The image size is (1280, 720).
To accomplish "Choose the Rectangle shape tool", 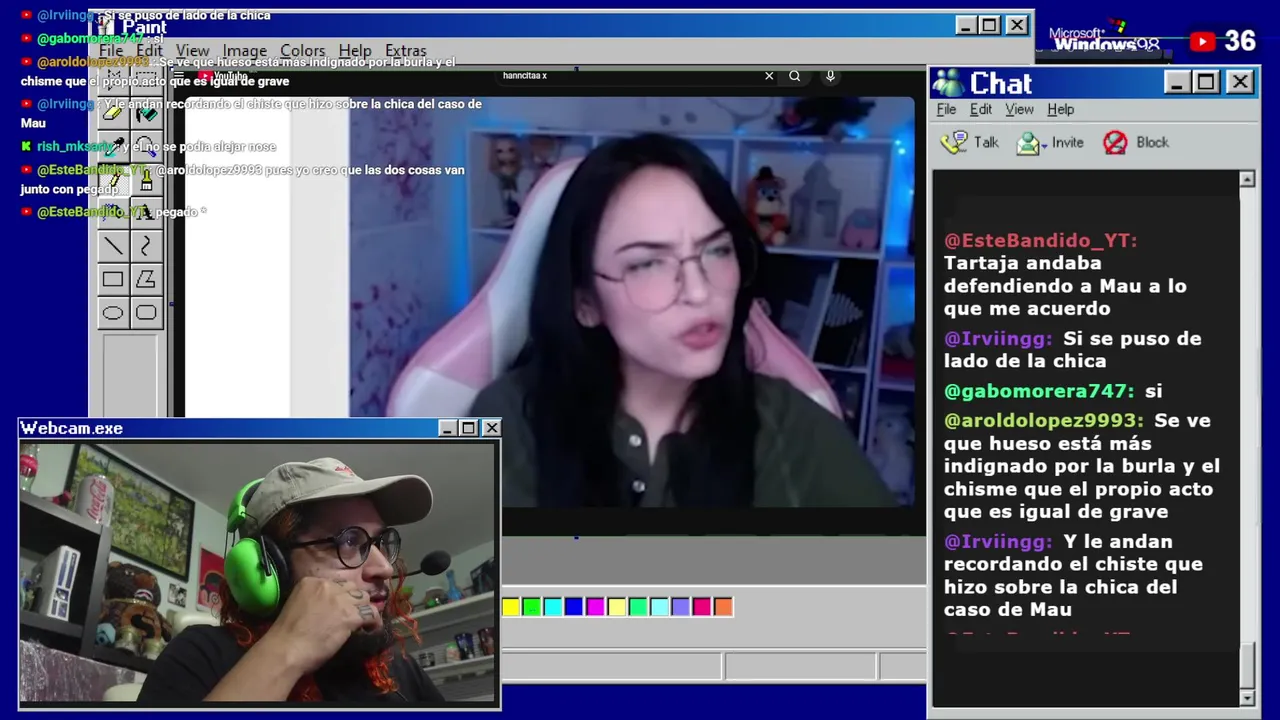I will pos(113,279).
